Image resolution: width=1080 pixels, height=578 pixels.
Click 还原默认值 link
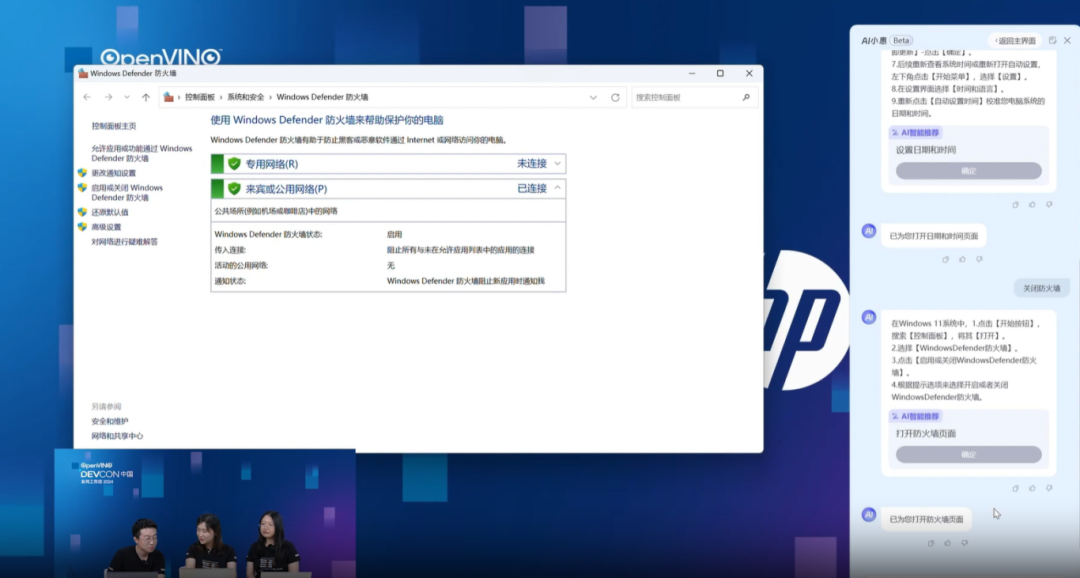(110, 212)
